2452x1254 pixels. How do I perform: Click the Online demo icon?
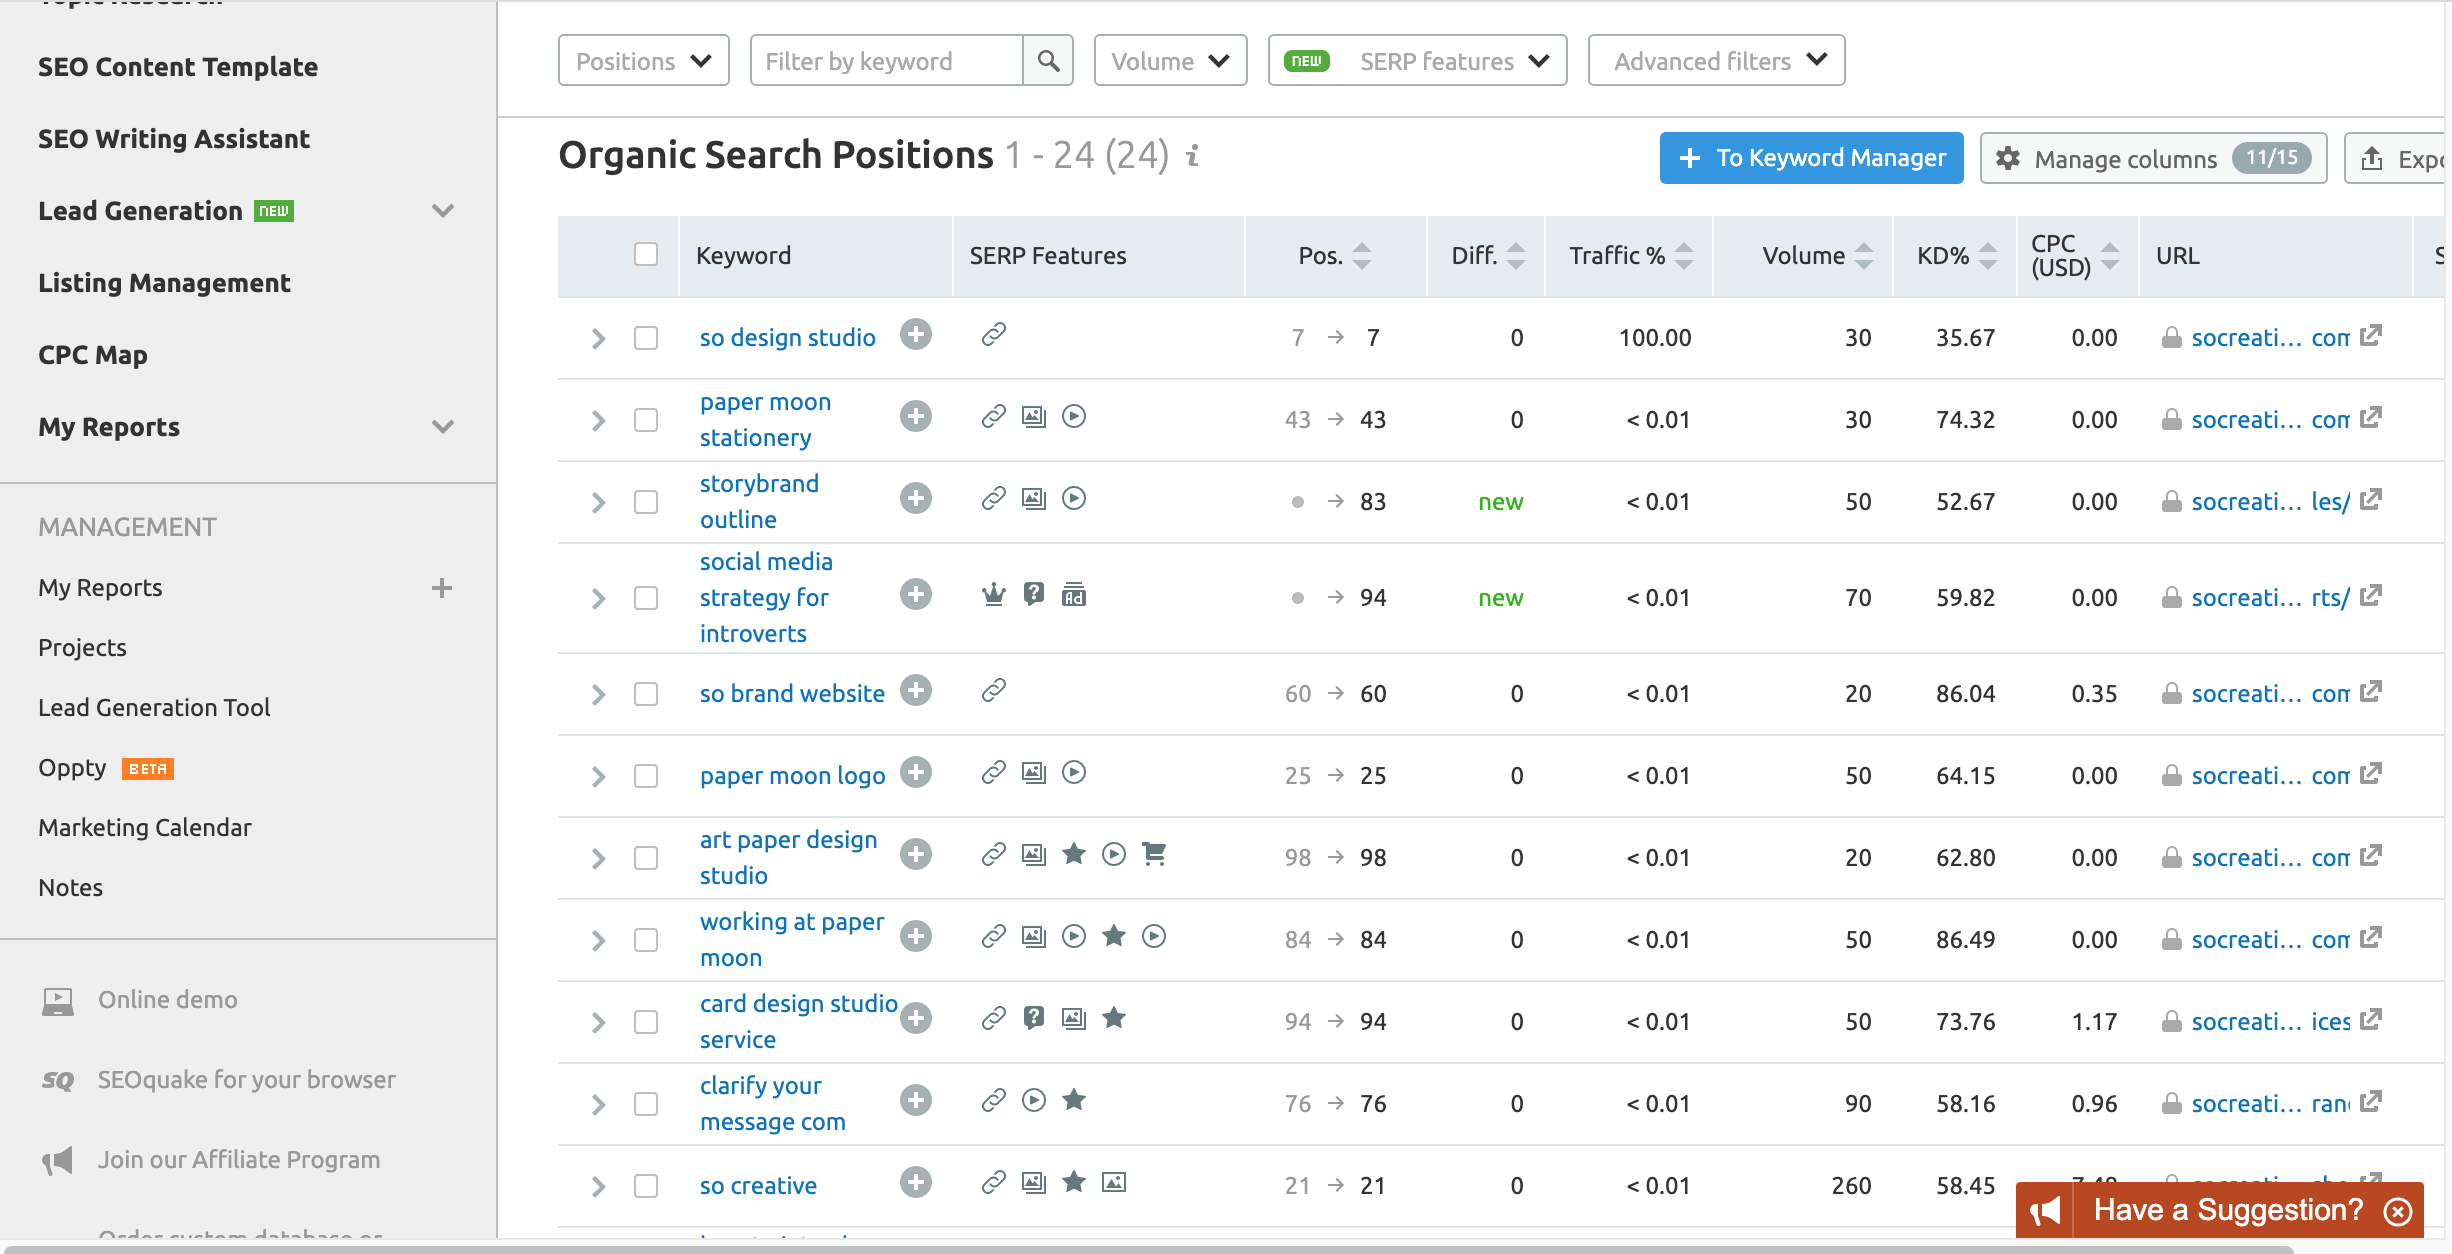click(x=58, y=1001)
